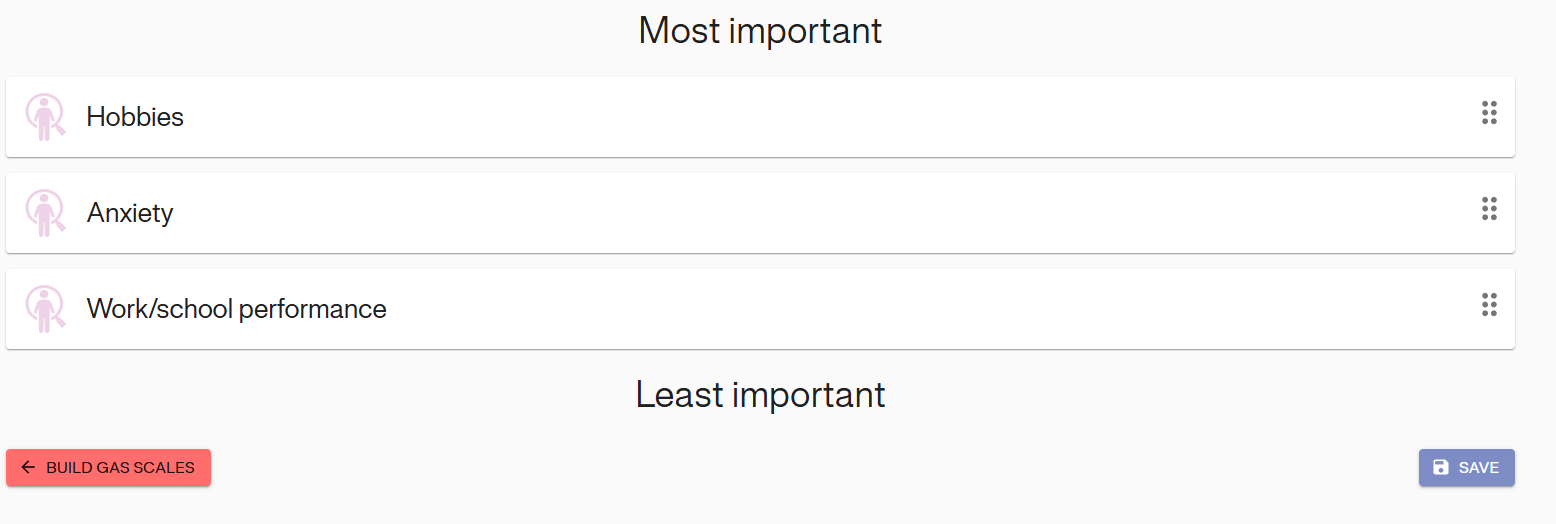Click the six-dot drag handle on Anxiety row
1556x524 pixels.
(1489, 209)
